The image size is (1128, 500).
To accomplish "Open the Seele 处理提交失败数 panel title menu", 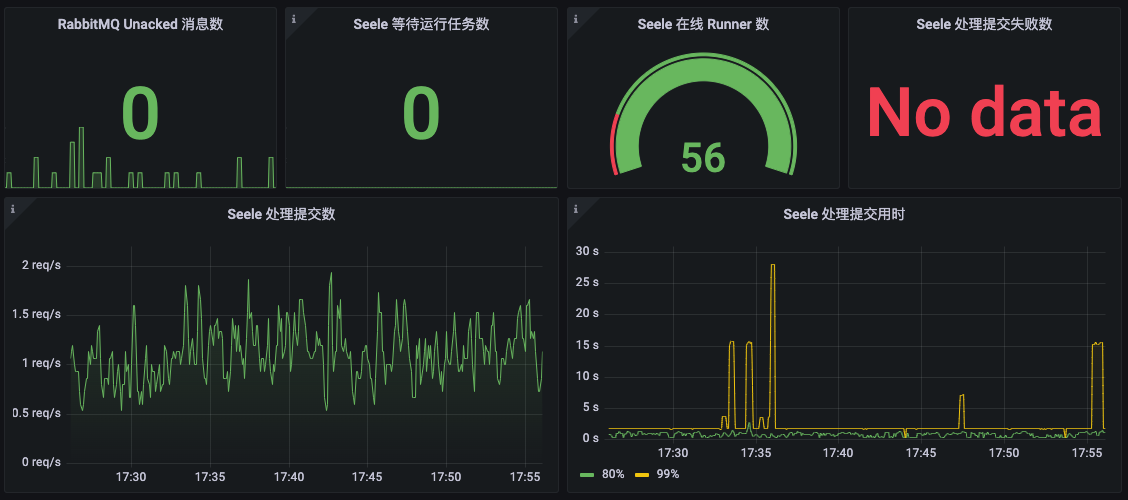I will [984, 24].
